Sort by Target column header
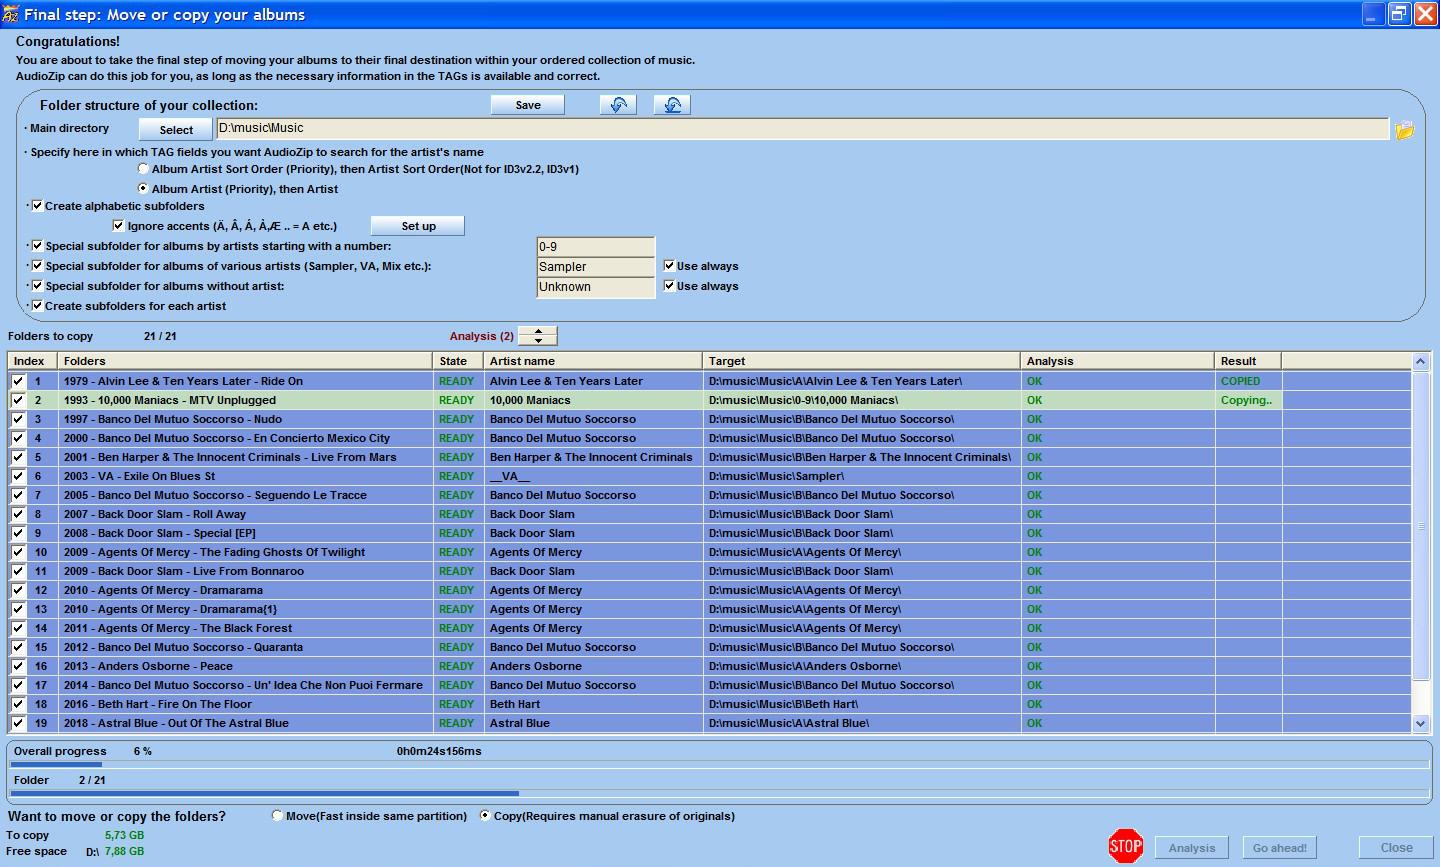 (x=861, y=361)
